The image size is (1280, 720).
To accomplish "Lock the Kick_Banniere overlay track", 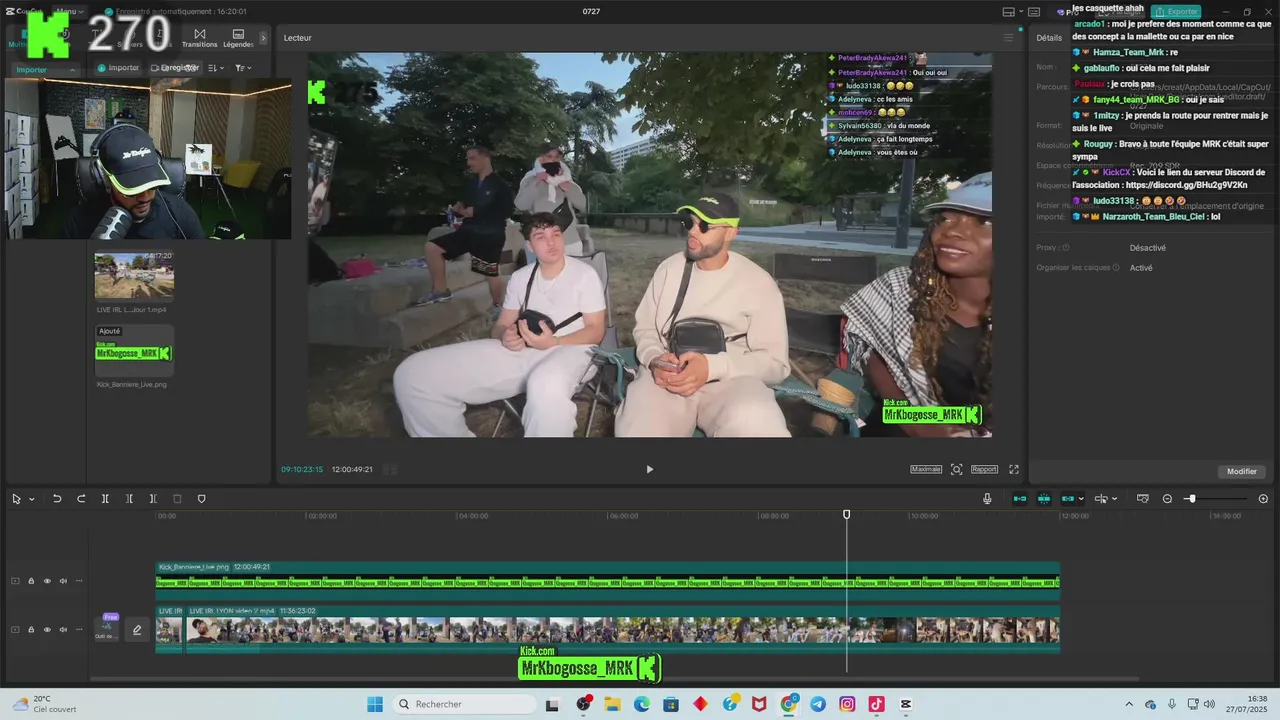I will tap(31, 581).
